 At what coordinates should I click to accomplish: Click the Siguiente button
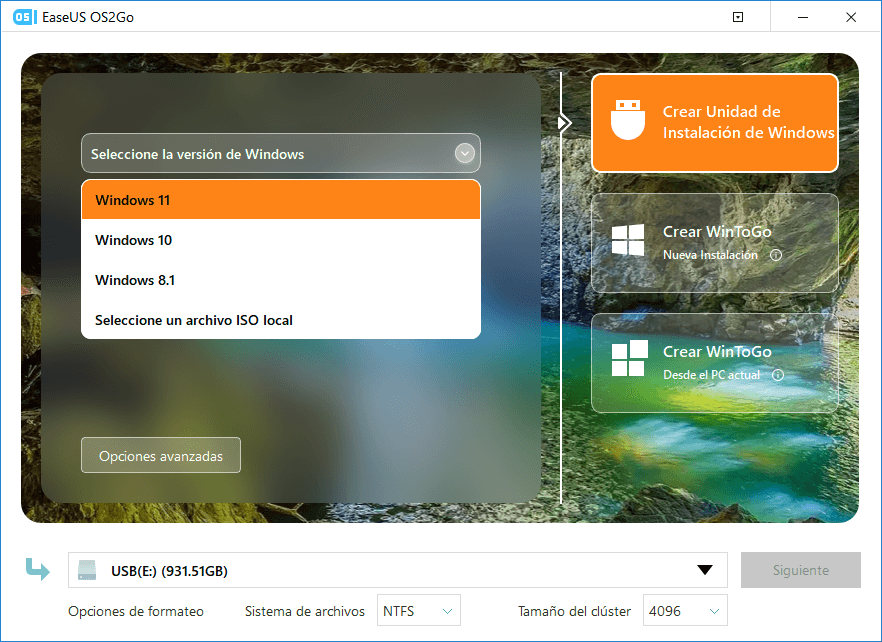coord(800,570)
